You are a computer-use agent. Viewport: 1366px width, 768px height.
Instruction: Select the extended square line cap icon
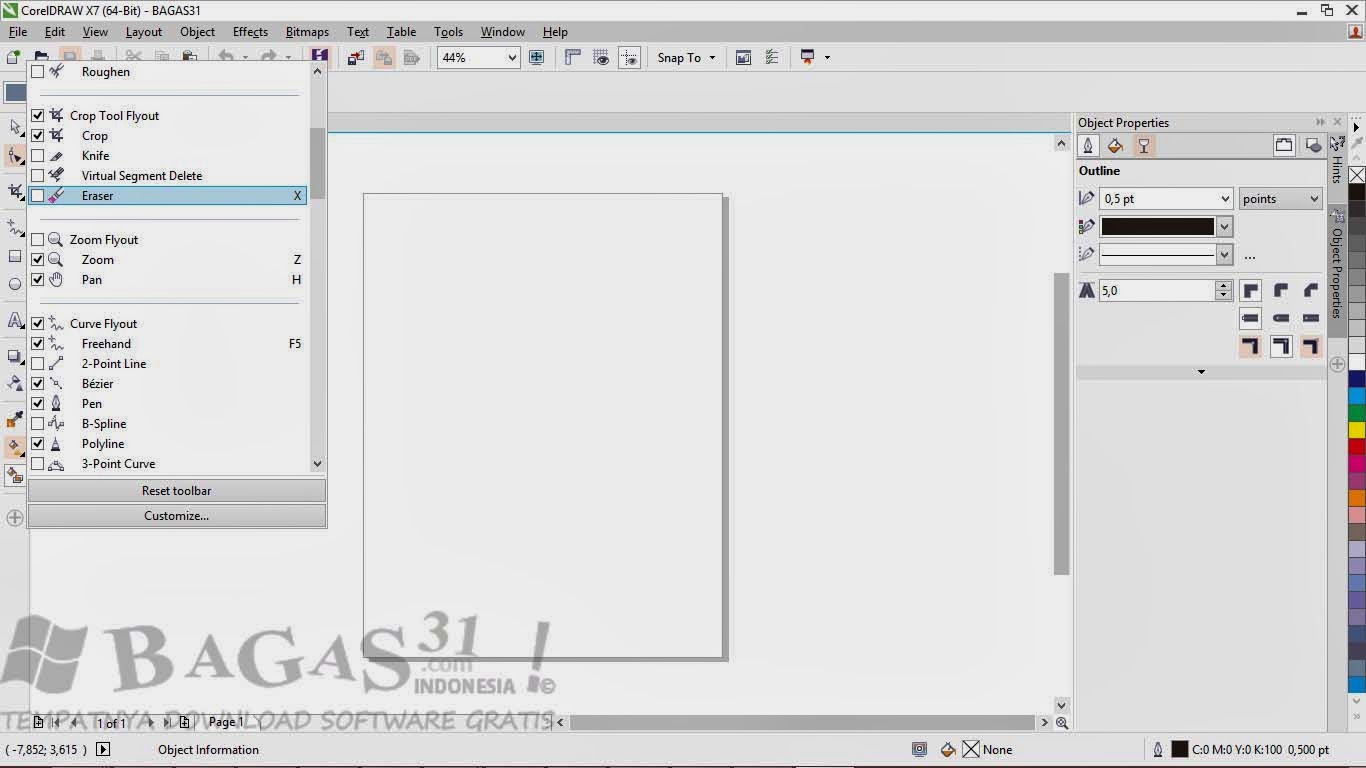1311,318
